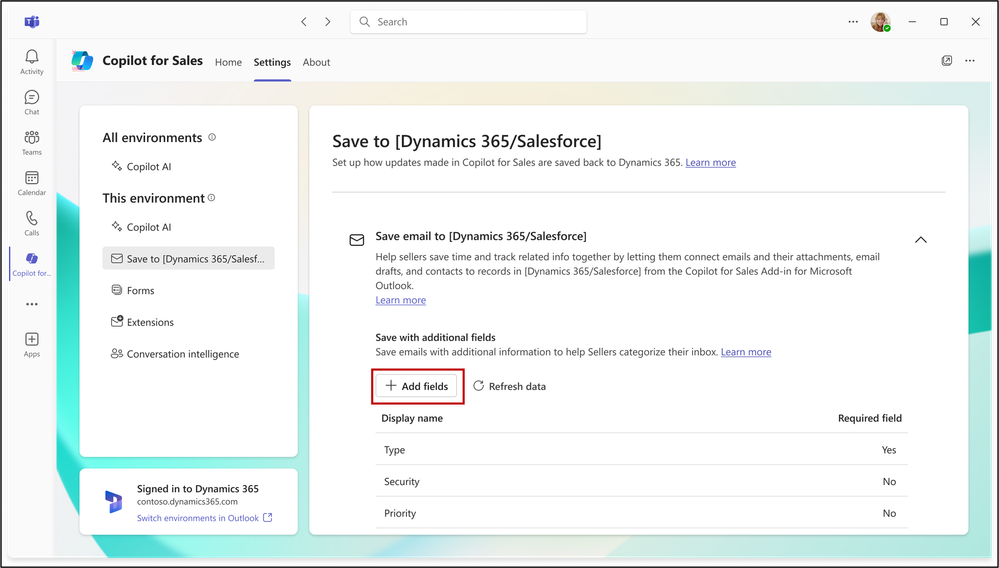Click the No value in Priority row
This screenshot has height=568, width=999.
click(889, 513)
